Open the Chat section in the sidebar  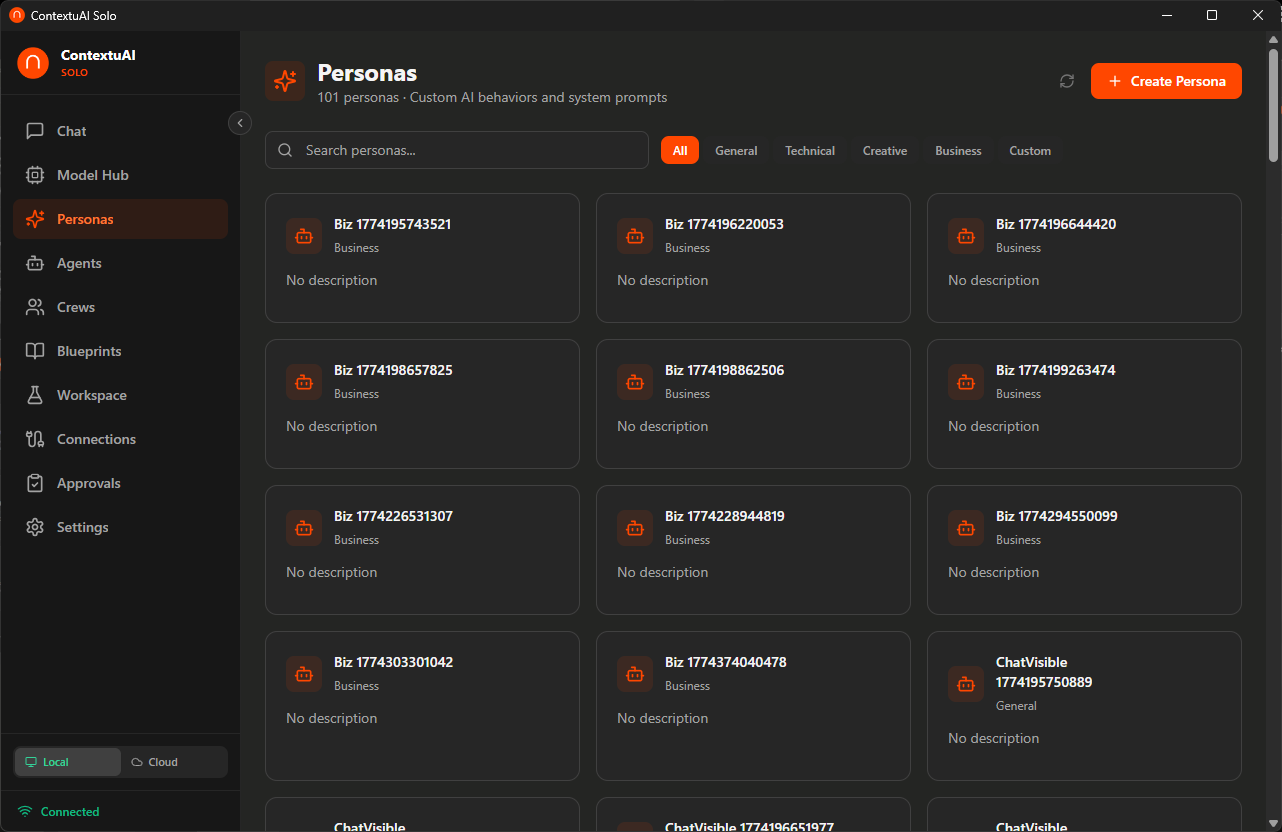tap(70, 131)
